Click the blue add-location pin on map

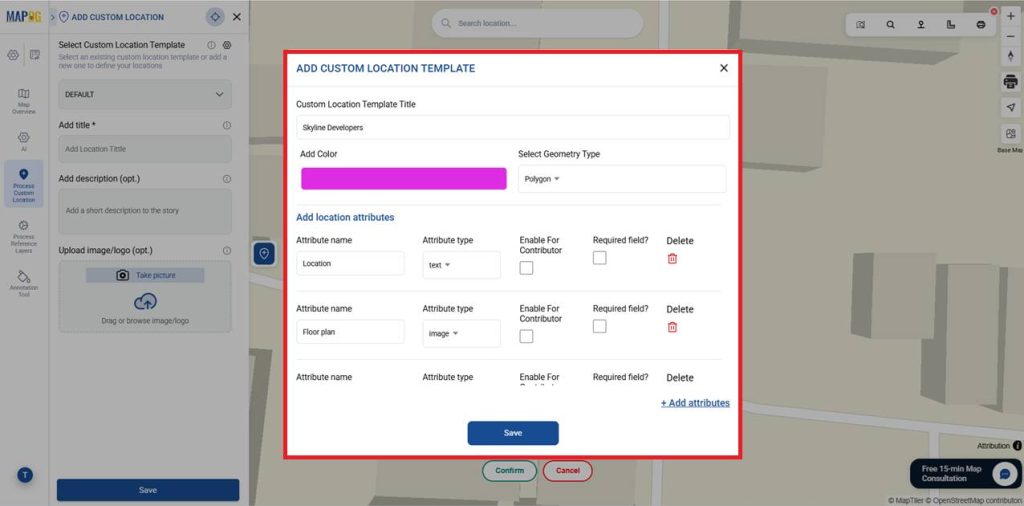264,253
